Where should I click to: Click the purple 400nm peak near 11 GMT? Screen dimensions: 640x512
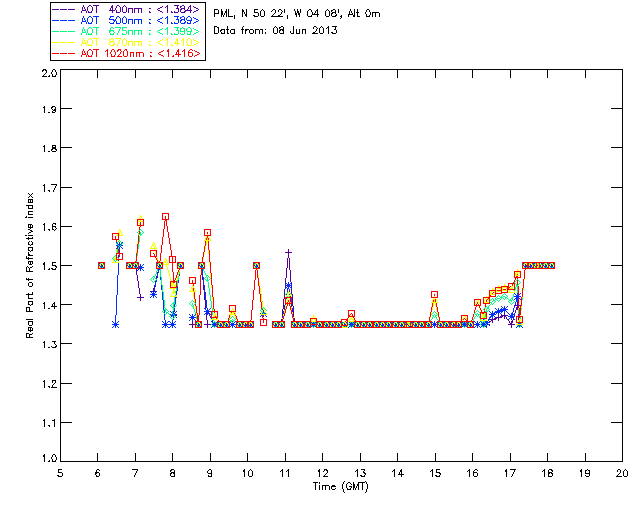[289, 253]
